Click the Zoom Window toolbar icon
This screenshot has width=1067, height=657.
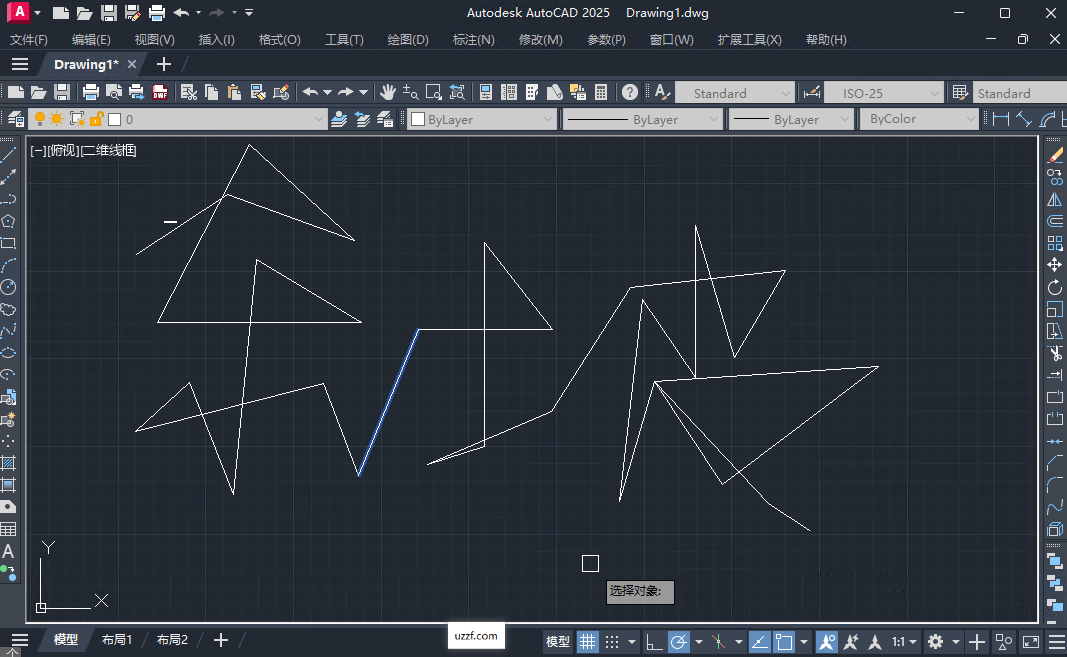(433, 92)
